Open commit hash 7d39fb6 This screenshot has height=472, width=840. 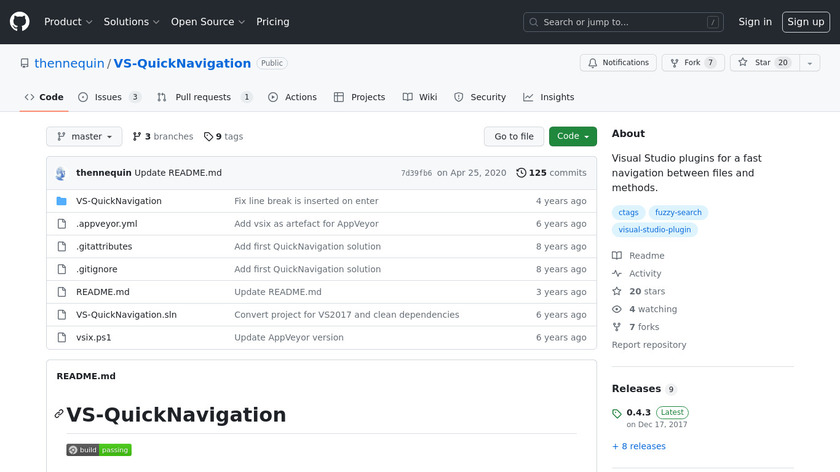pos(416,173)
